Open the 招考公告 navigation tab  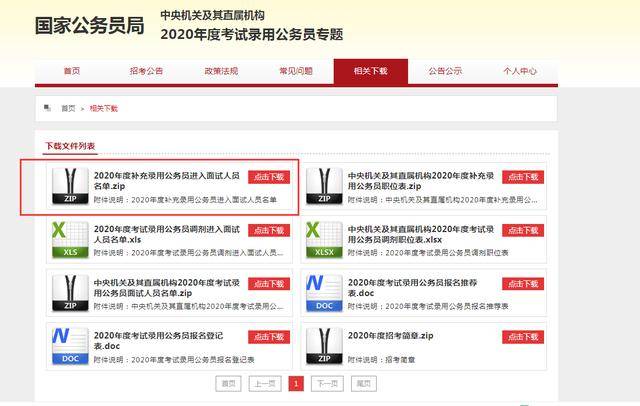147,71
